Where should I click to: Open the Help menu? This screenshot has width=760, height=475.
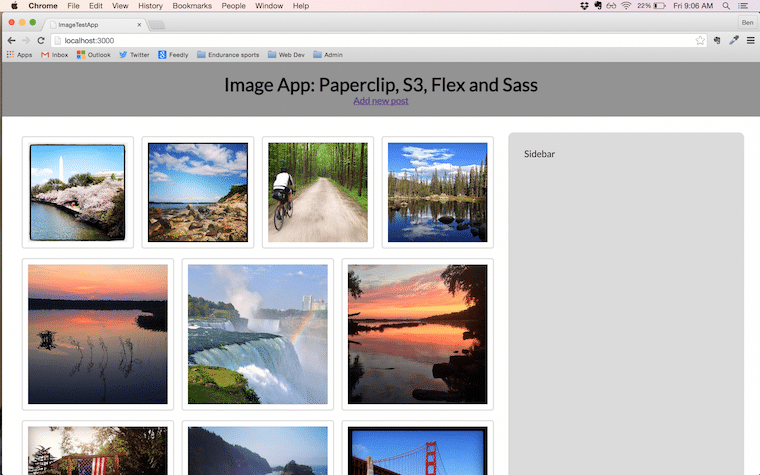point(301,6)
